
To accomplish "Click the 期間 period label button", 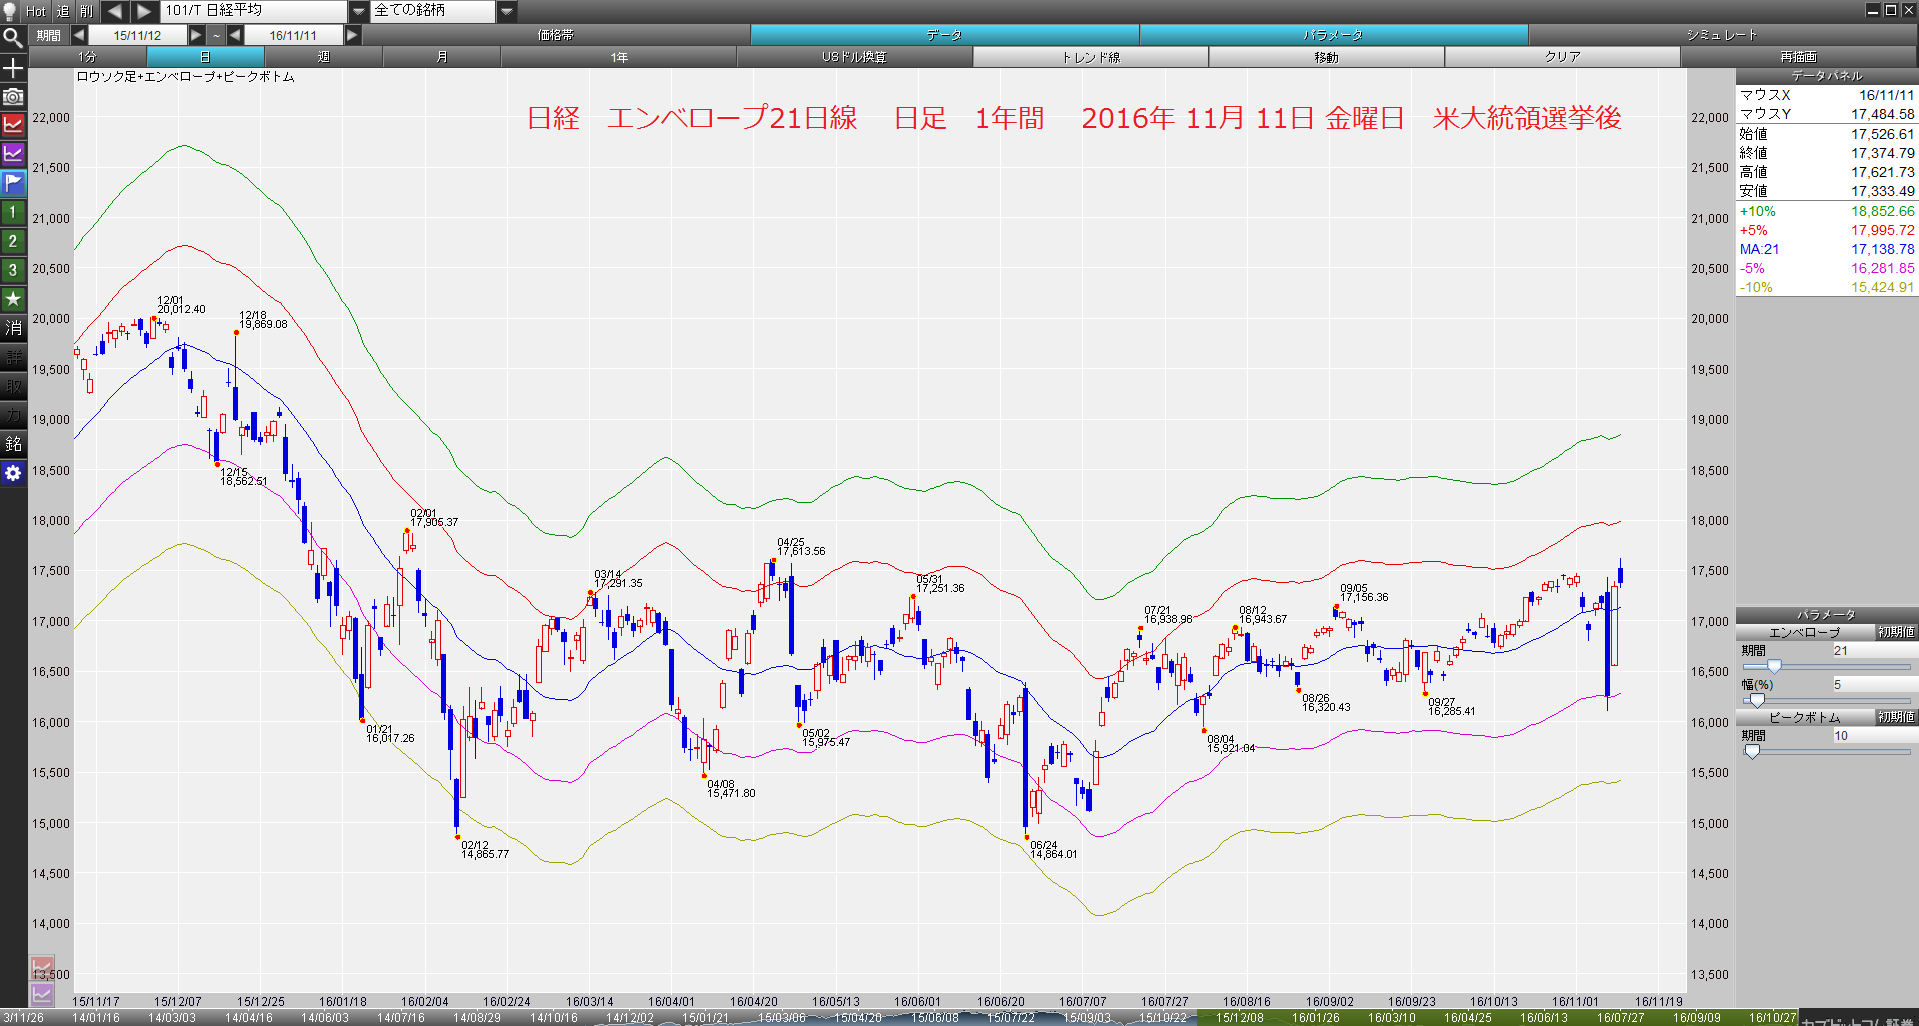I will [x=48, y=35].
